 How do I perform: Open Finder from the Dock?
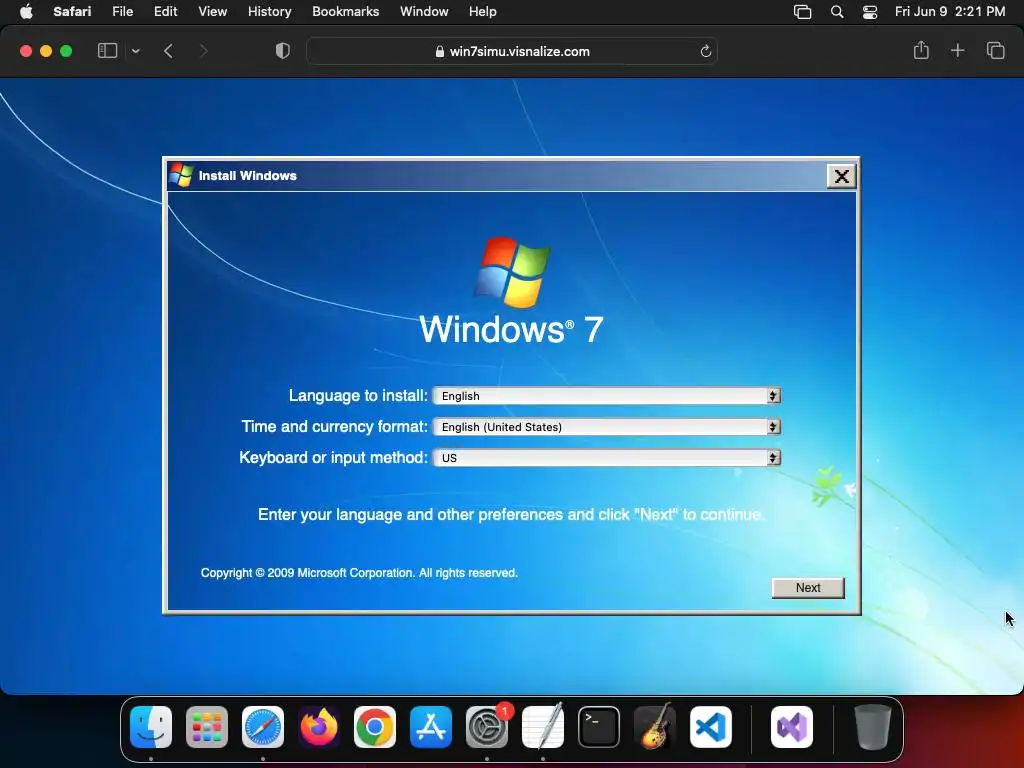(x=151, y=727)
